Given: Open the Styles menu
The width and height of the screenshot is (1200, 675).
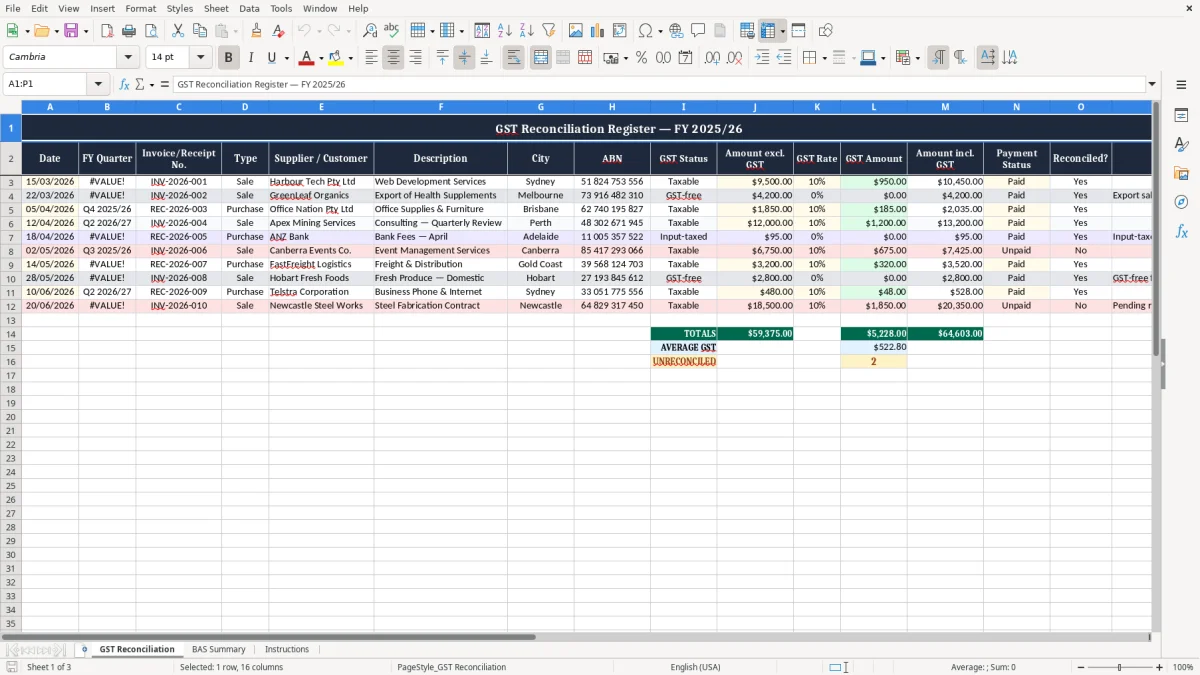Looking at the screenshot, I should pos(180,8).
